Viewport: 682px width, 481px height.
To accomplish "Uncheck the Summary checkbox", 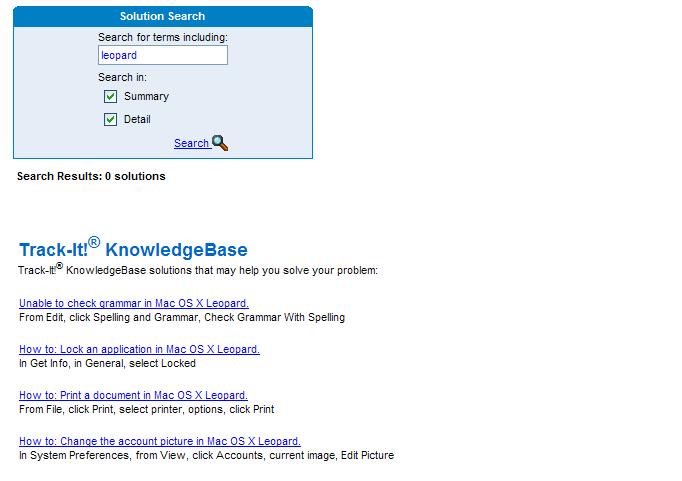I will (111, 97).
